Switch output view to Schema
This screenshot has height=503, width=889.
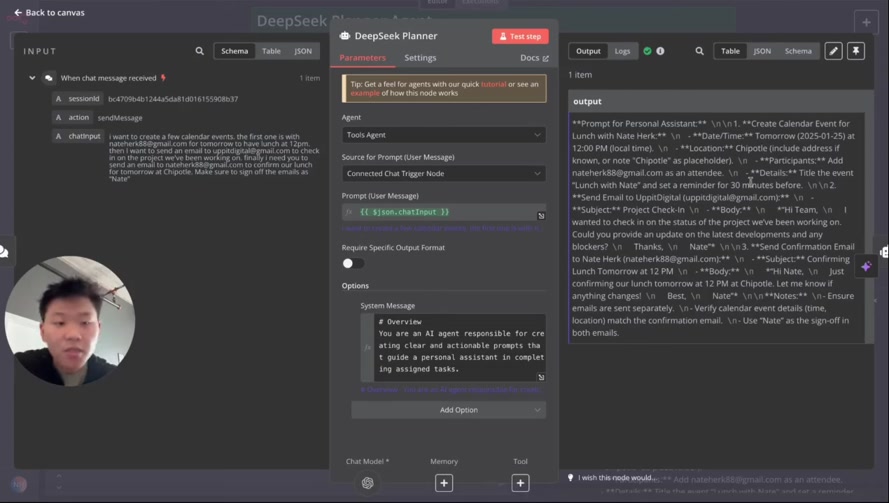[798, 51]
